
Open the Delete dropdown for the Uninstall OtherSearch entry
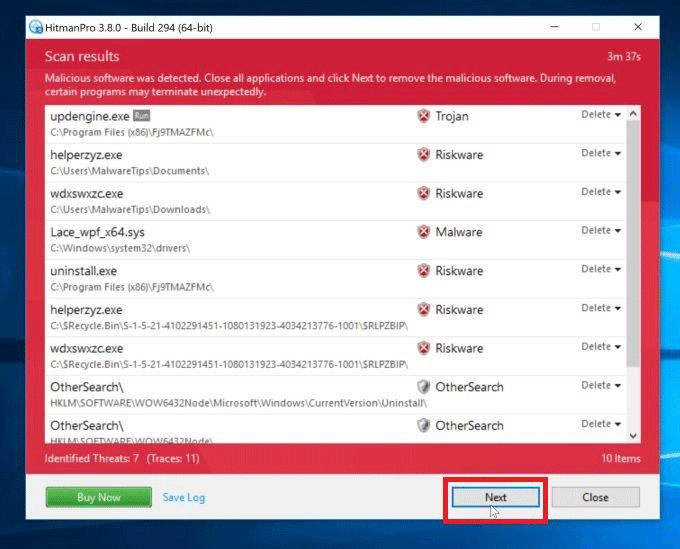coord(601,385)
